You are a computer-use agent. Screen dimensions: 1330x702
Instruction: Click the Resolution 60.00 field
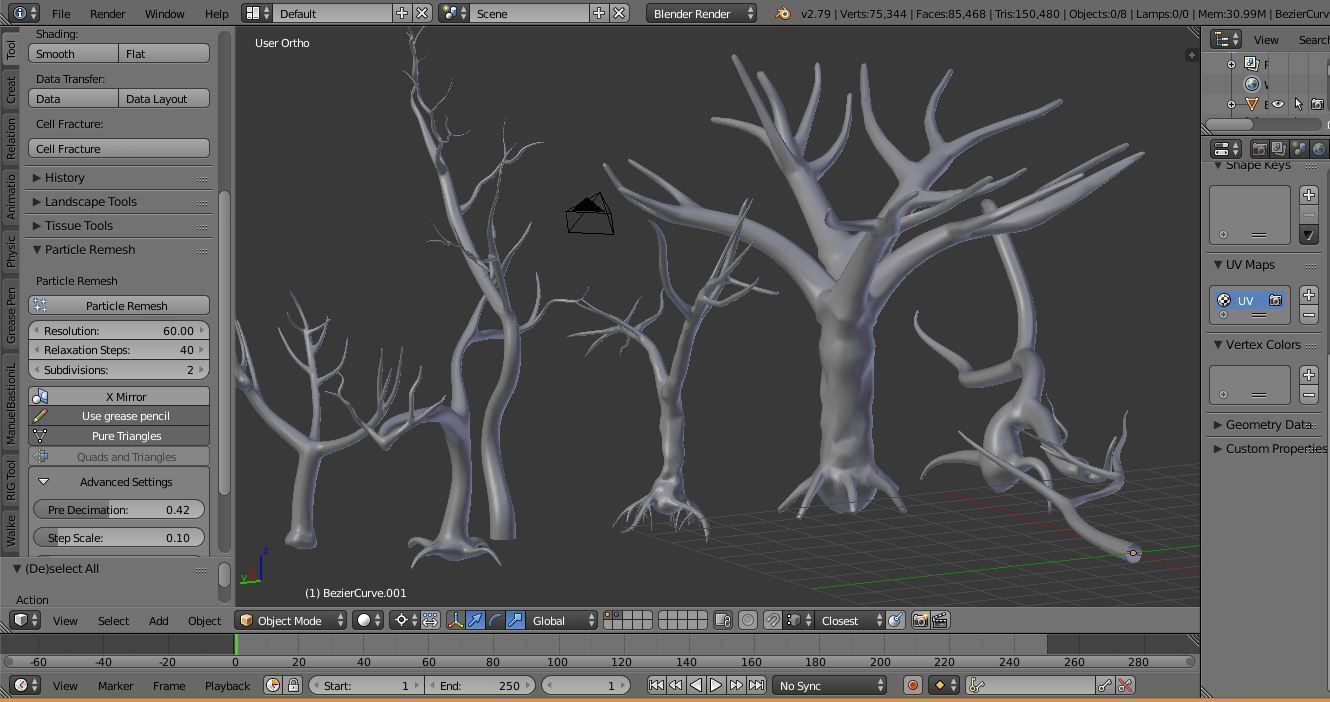[119, 330]
